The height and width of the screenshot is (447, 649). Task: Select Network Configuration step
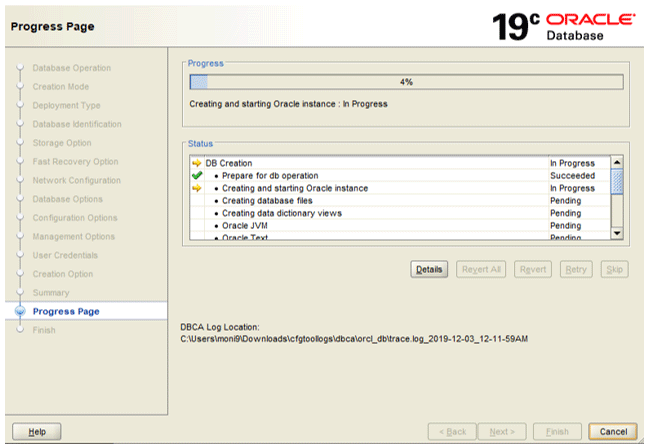tap(77, 180)
